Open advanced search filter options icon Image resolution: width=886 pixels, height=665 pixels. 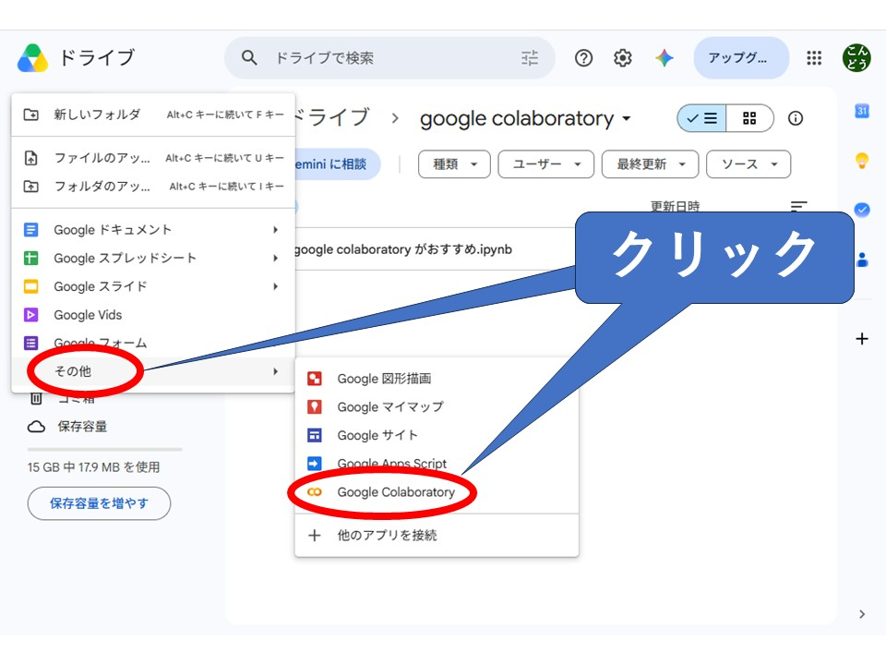(529, 58)
